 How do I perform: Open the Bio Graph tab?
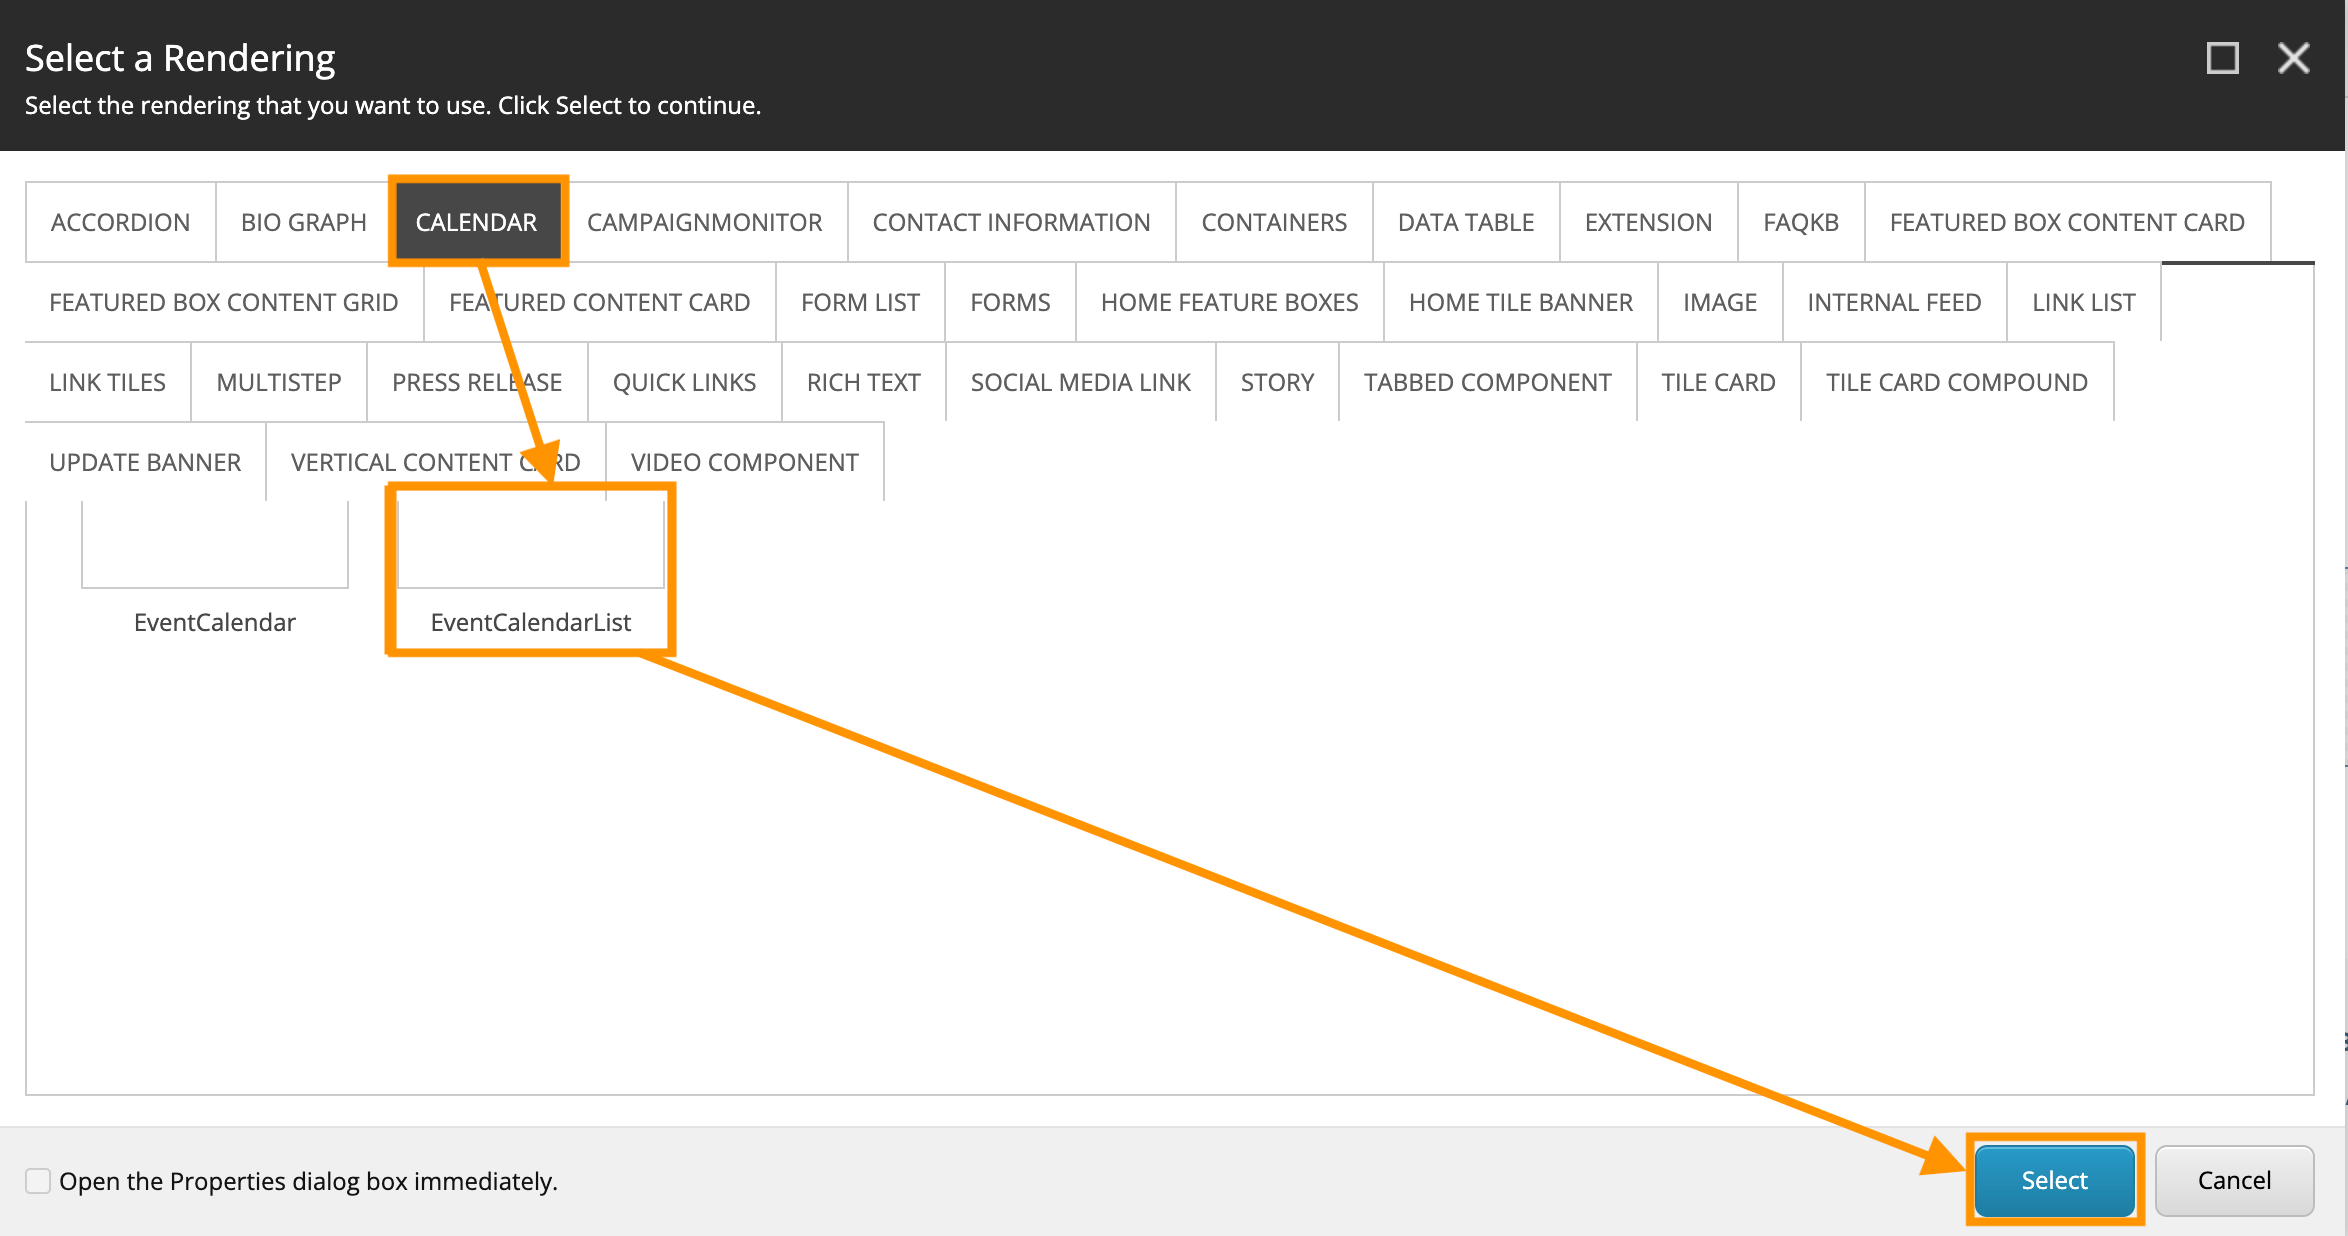[x=303, y=222]
